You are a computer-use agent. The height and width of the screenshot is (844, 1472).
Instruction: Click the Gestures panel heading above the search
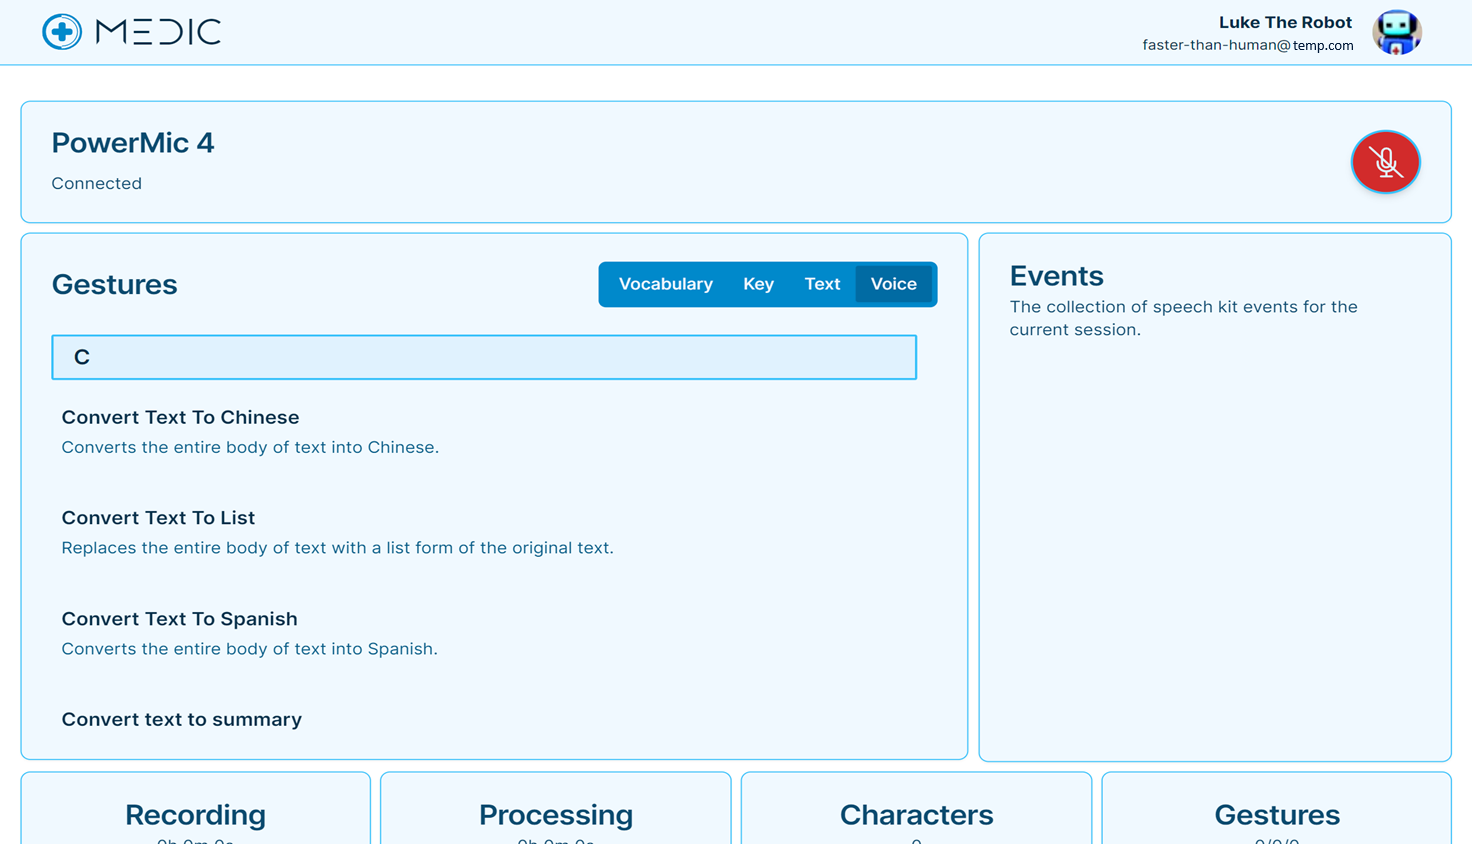click(x=114, y=284)
